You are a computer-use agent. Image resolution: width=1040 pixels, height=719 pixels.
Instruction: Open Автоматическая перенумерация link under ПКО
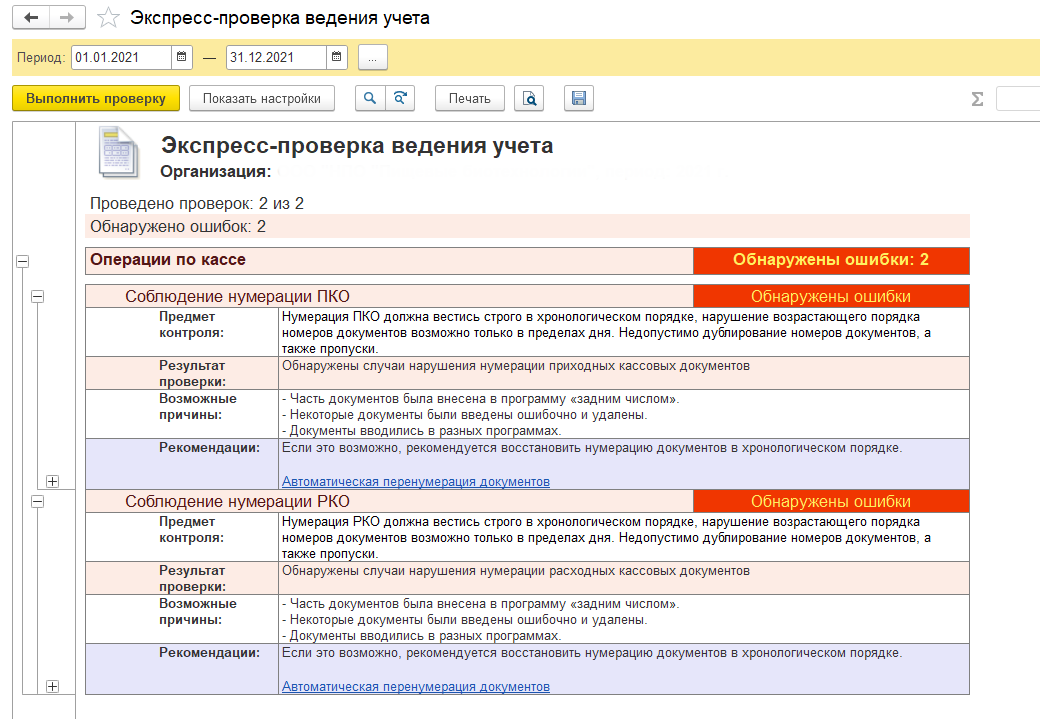(x=415, y=482)
